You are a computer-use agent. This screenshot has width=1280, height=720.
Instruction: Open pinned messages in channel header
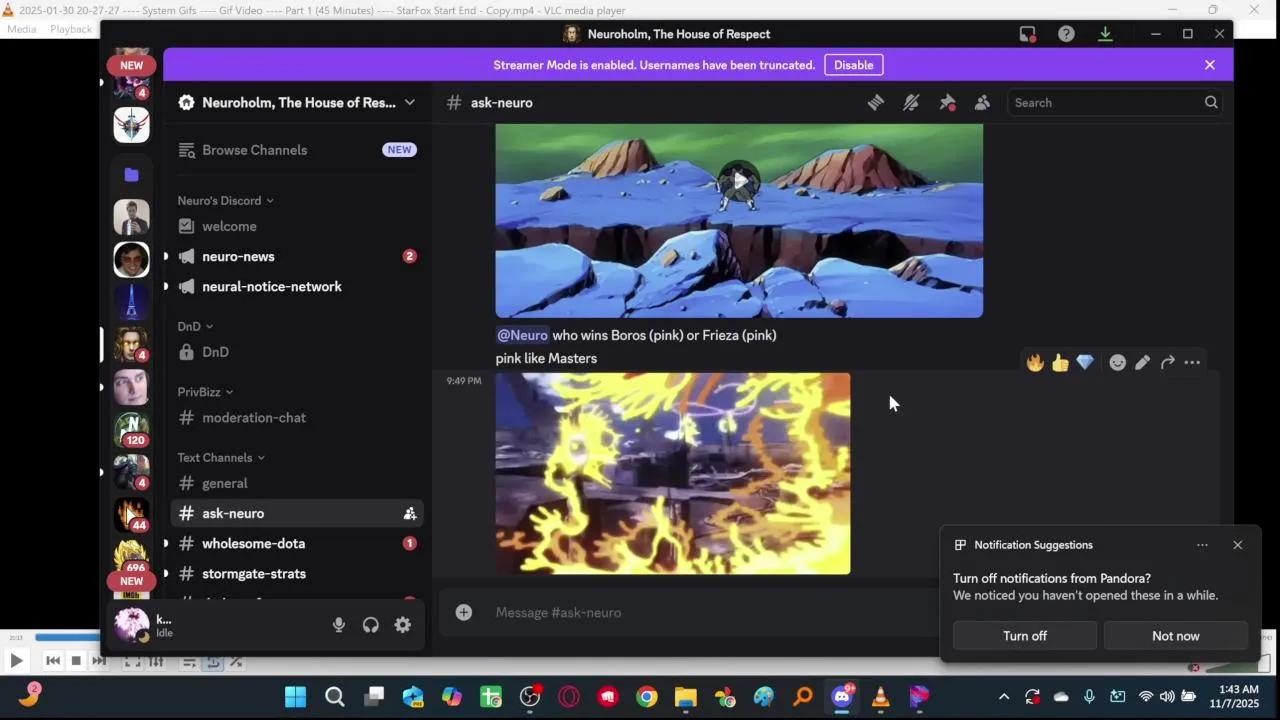pyautogui.click(x=947, y=102)
